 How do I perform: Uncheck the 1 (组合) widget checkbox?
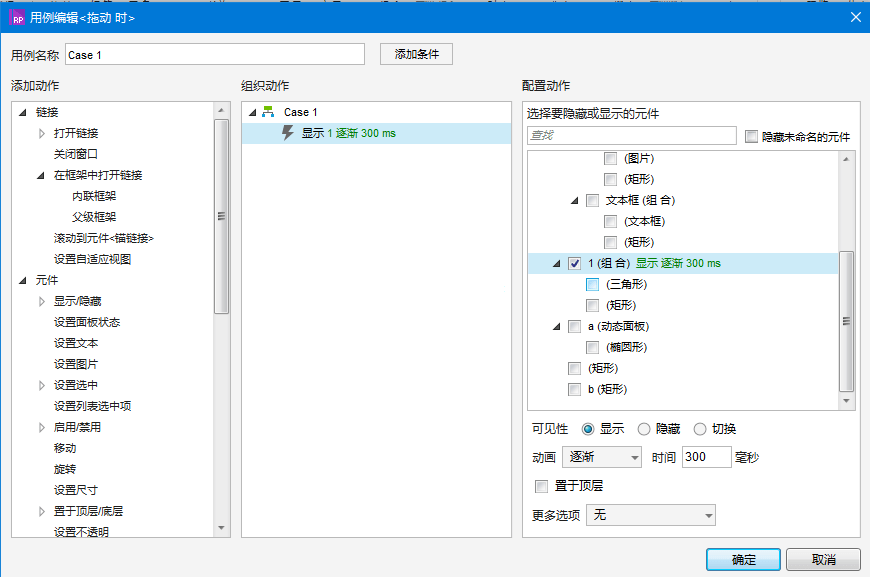(x=575, y=263)
